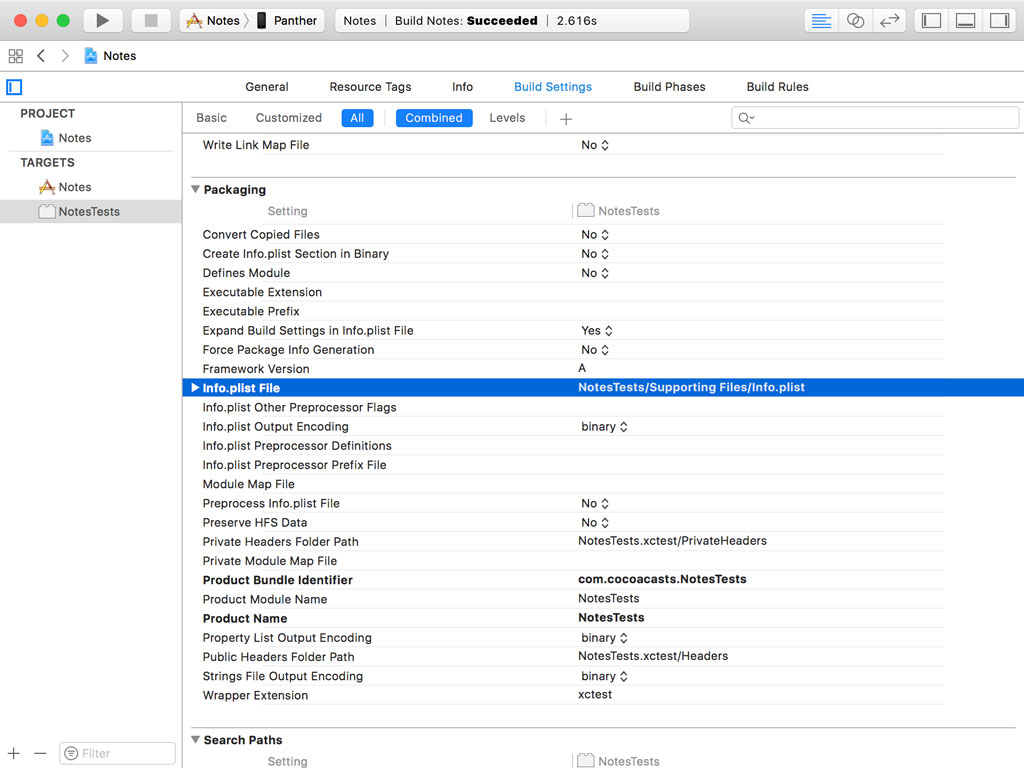Select the Product Module Name value
The height and width of the screenshot is (768, 1024).
609,598
